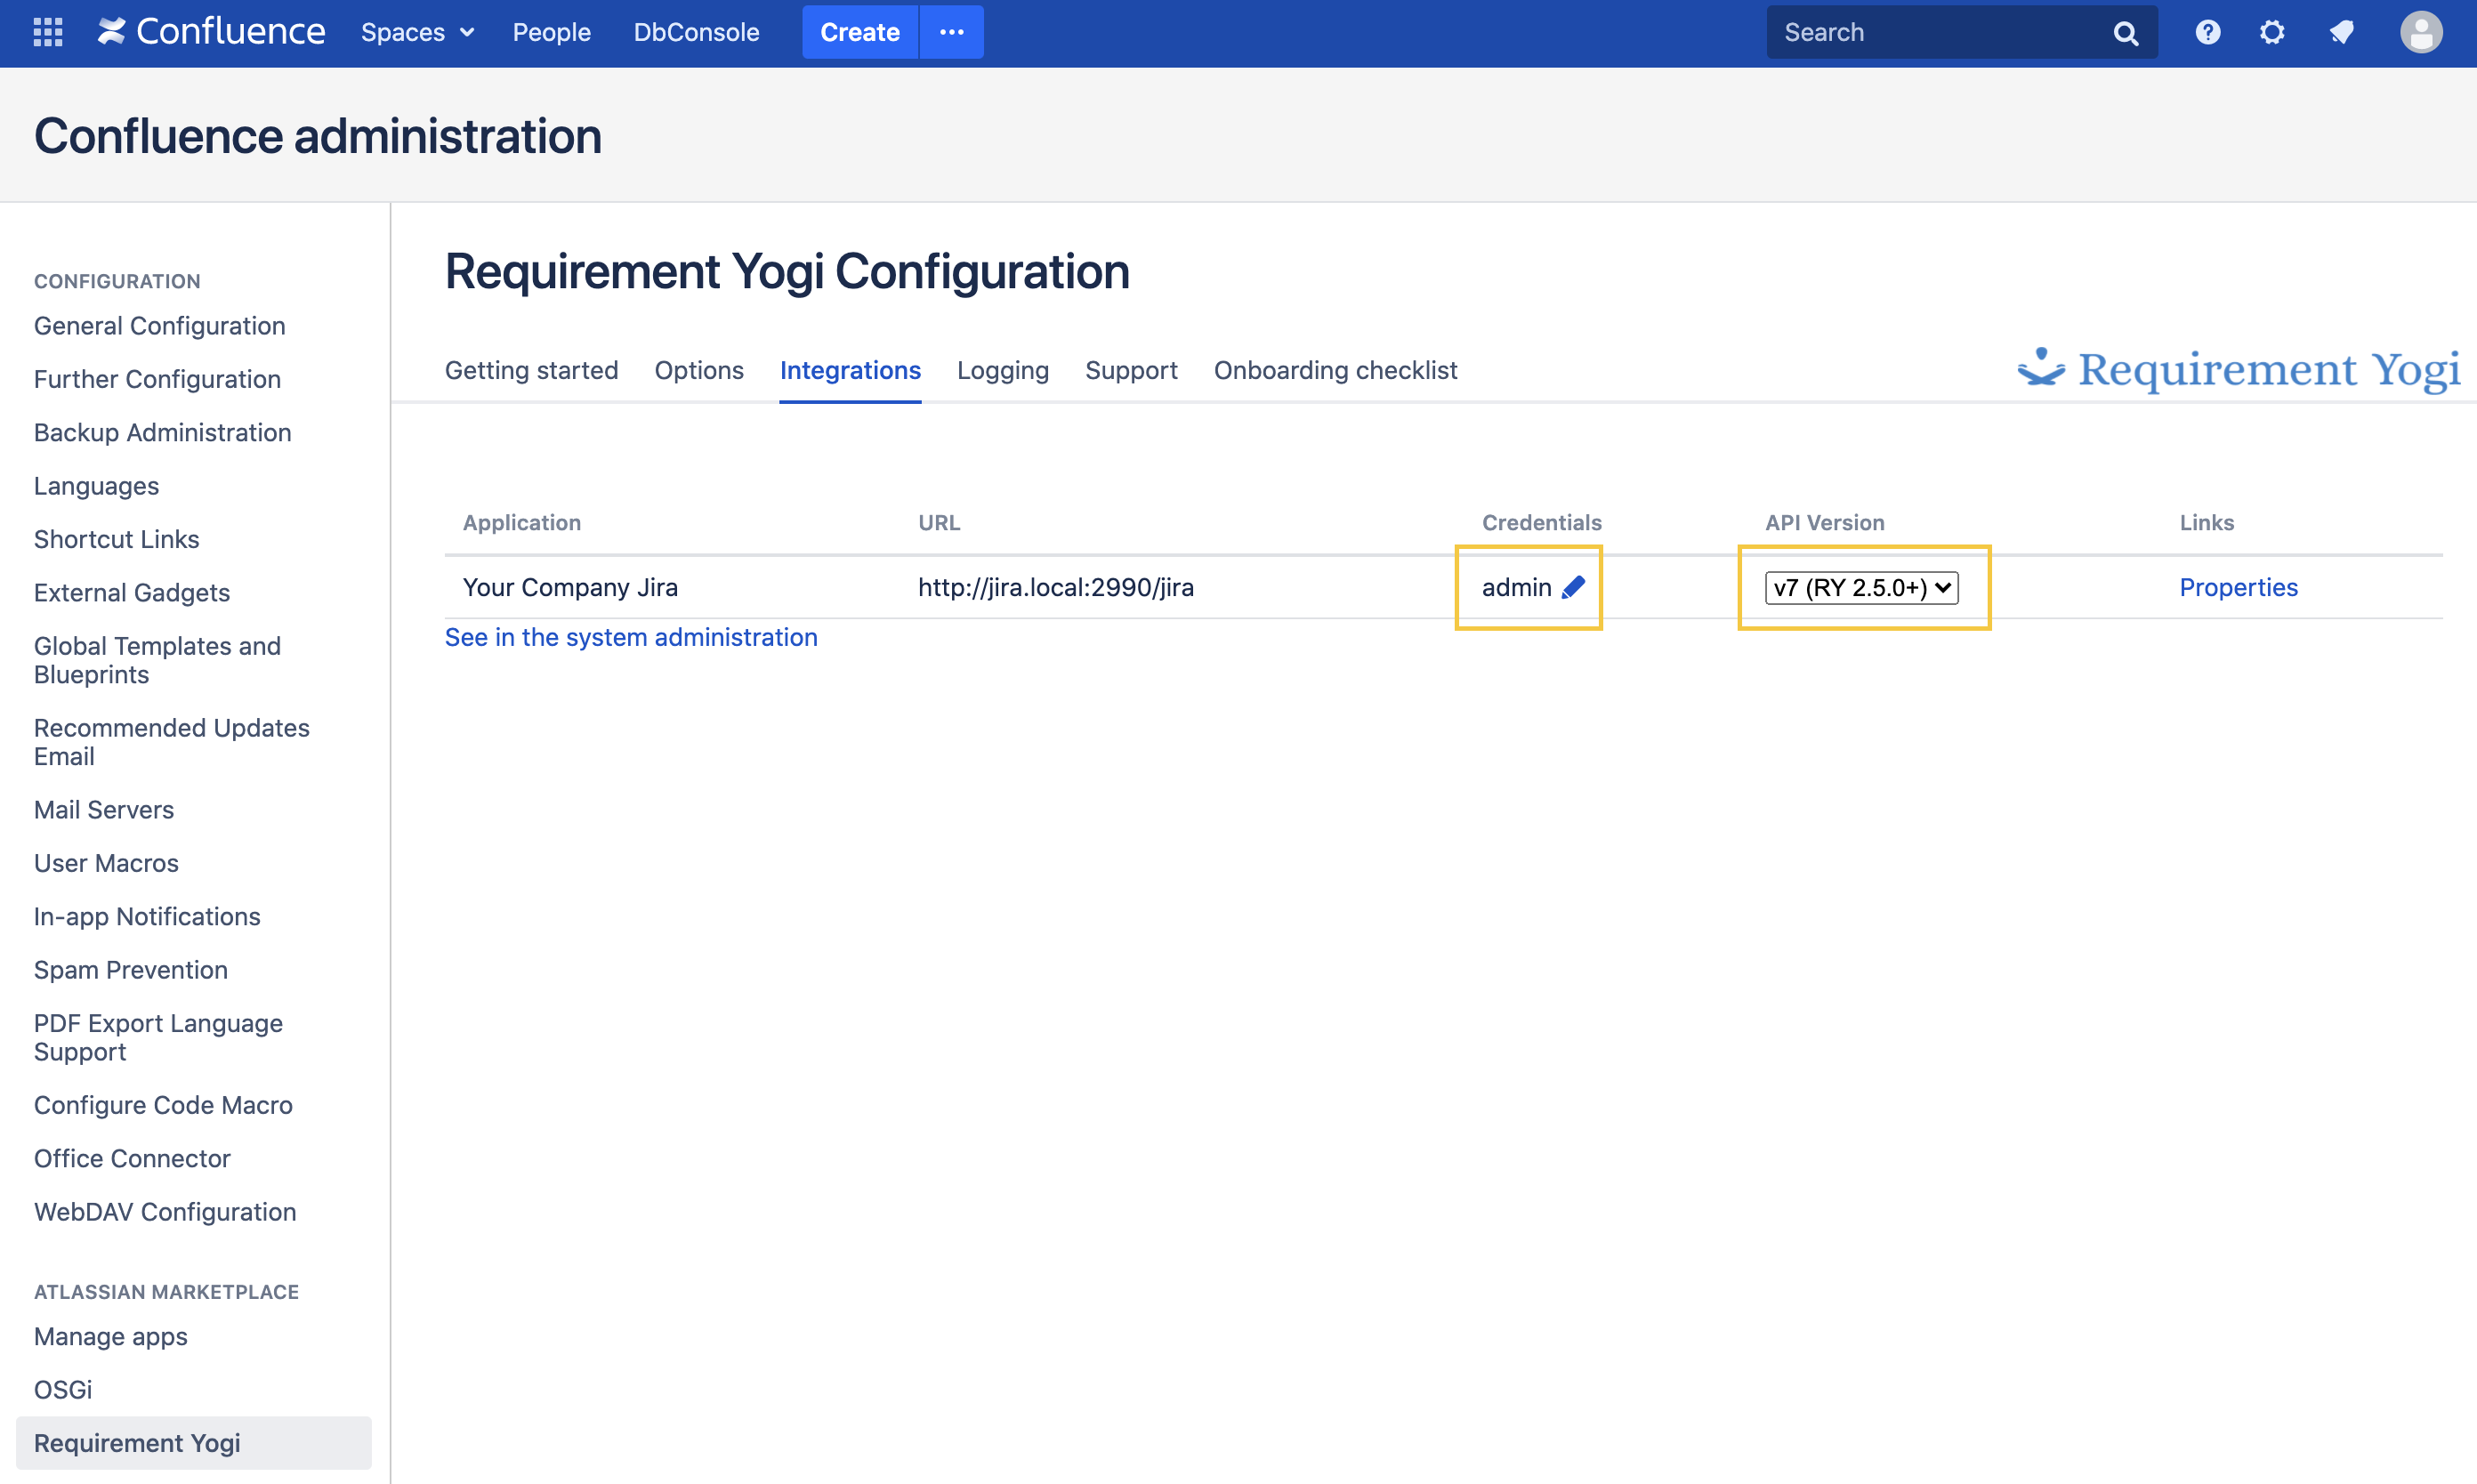Open the app switcher grid icon
The height and width of the screenshot is (1484, 2477).
47,32
